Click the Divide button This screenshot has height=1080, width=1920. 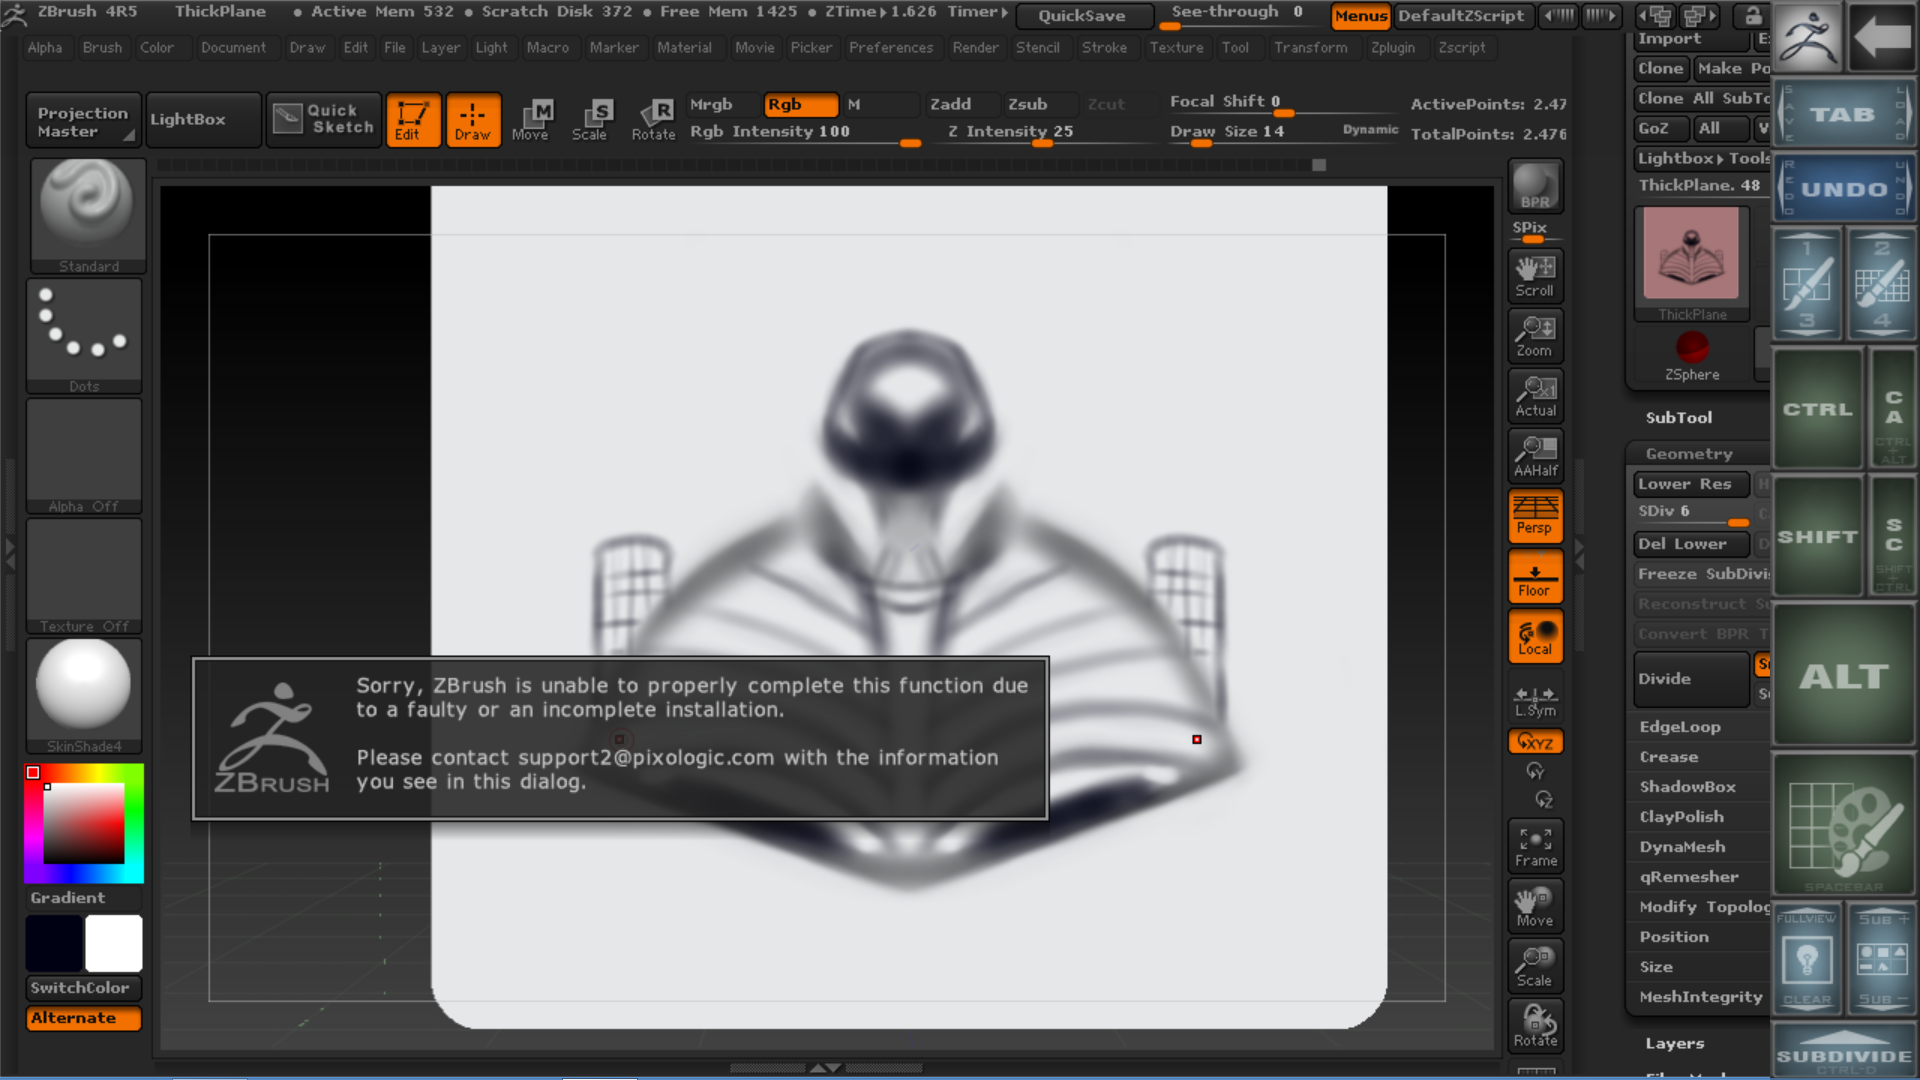[1691, 678]
